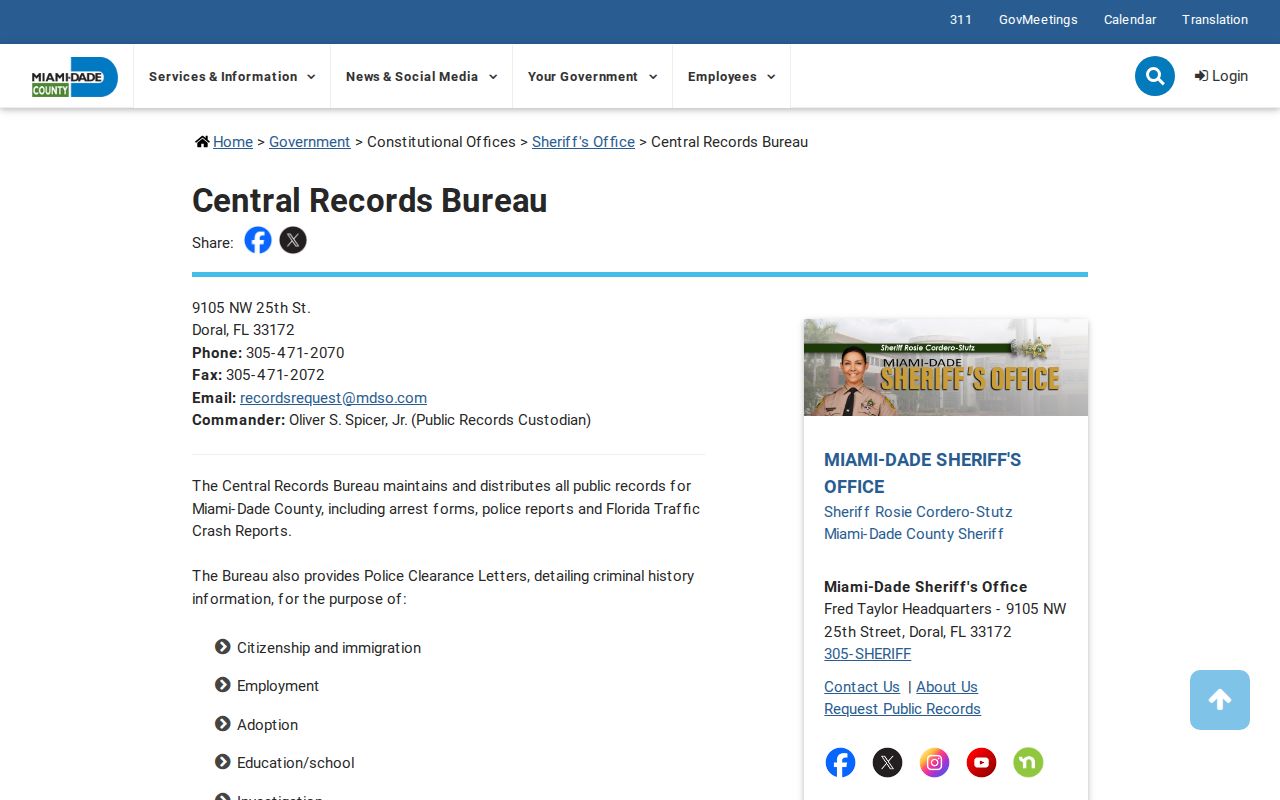The height and width of the screenshot is (800, 1280).
Task: Open the search magnifier button
Action: (x=1155, y=76)
